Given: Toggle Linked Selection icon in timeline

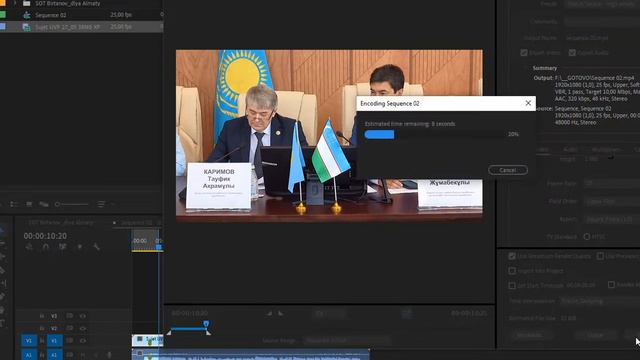Looking at the screenshot, I should point(62,247).
